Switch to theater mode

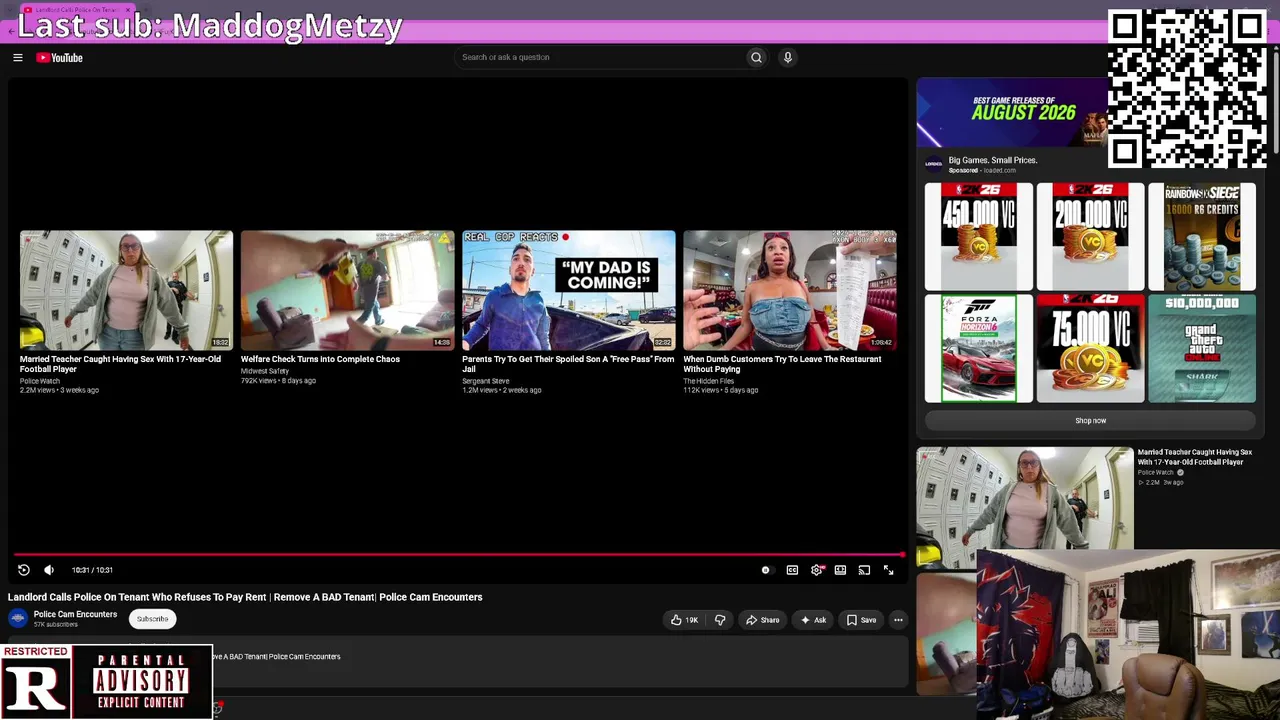(840, 570)
